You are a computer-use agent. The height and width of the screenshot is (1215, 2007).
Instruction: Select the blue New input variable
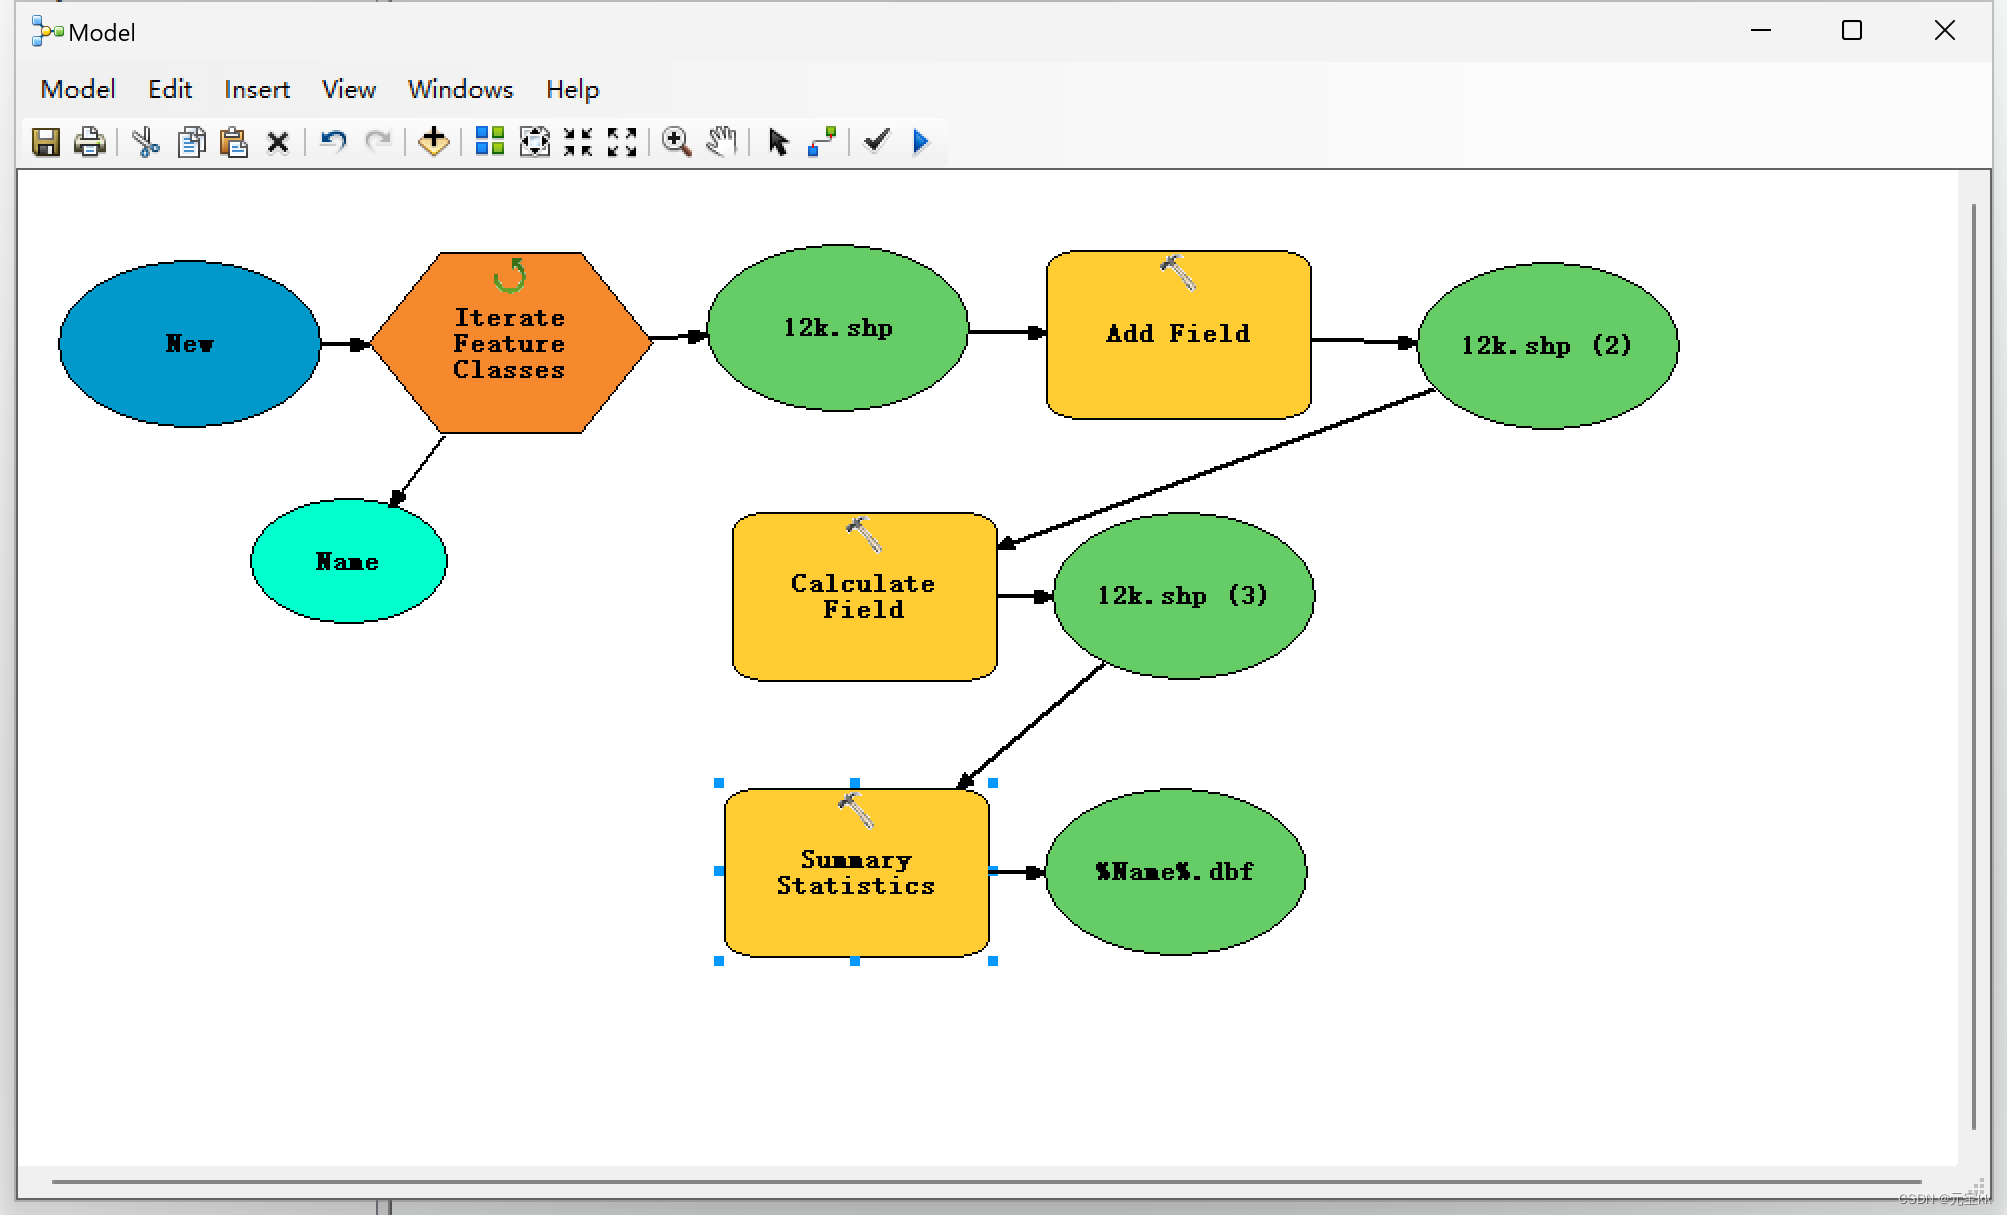pos(189,344)
